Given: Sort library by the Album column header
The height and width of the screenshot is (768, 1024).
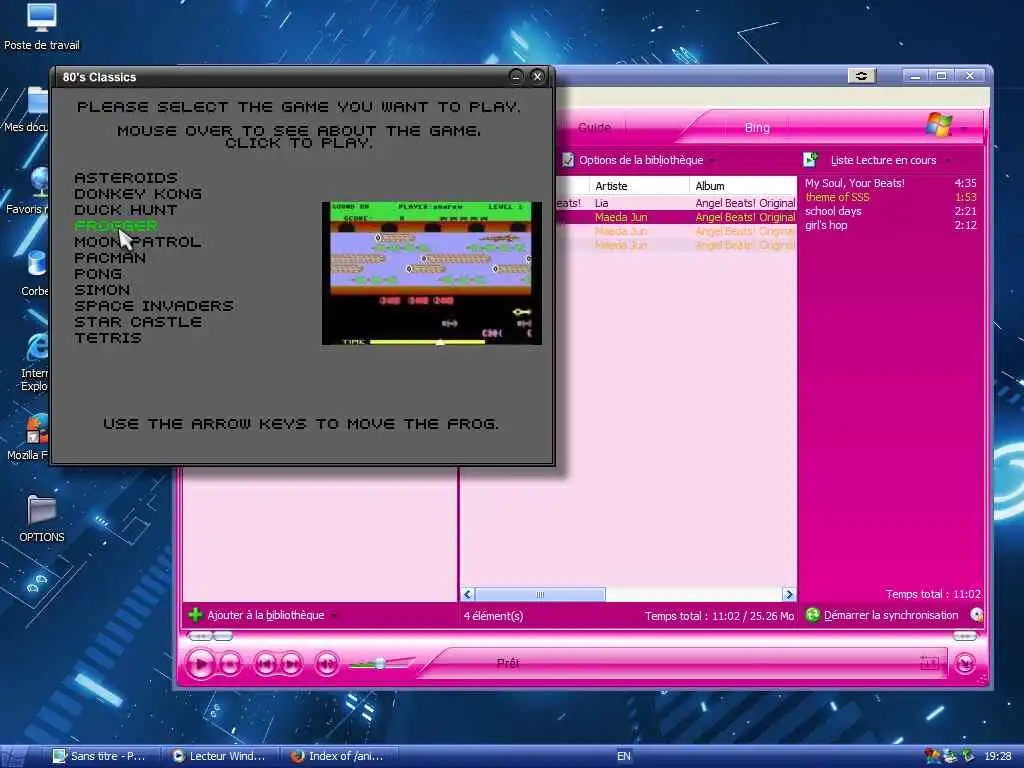Looking at the screenshot, I should [x=743, y=186].
